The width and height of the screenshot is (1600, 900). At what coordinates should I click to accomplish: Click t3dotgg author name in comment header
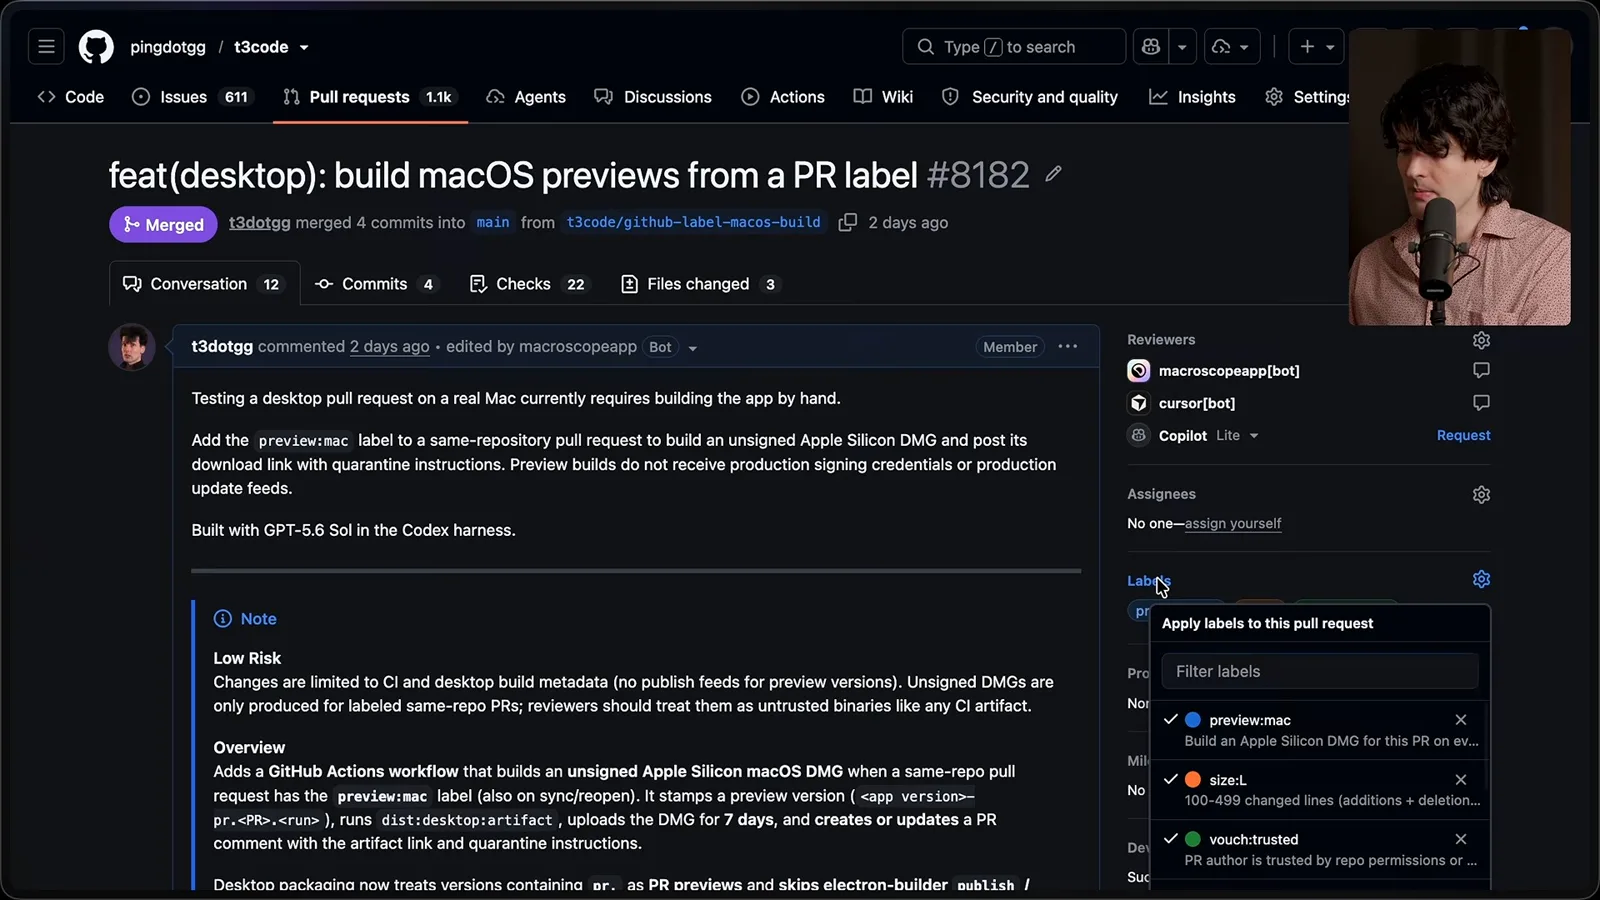coord(222,346)
